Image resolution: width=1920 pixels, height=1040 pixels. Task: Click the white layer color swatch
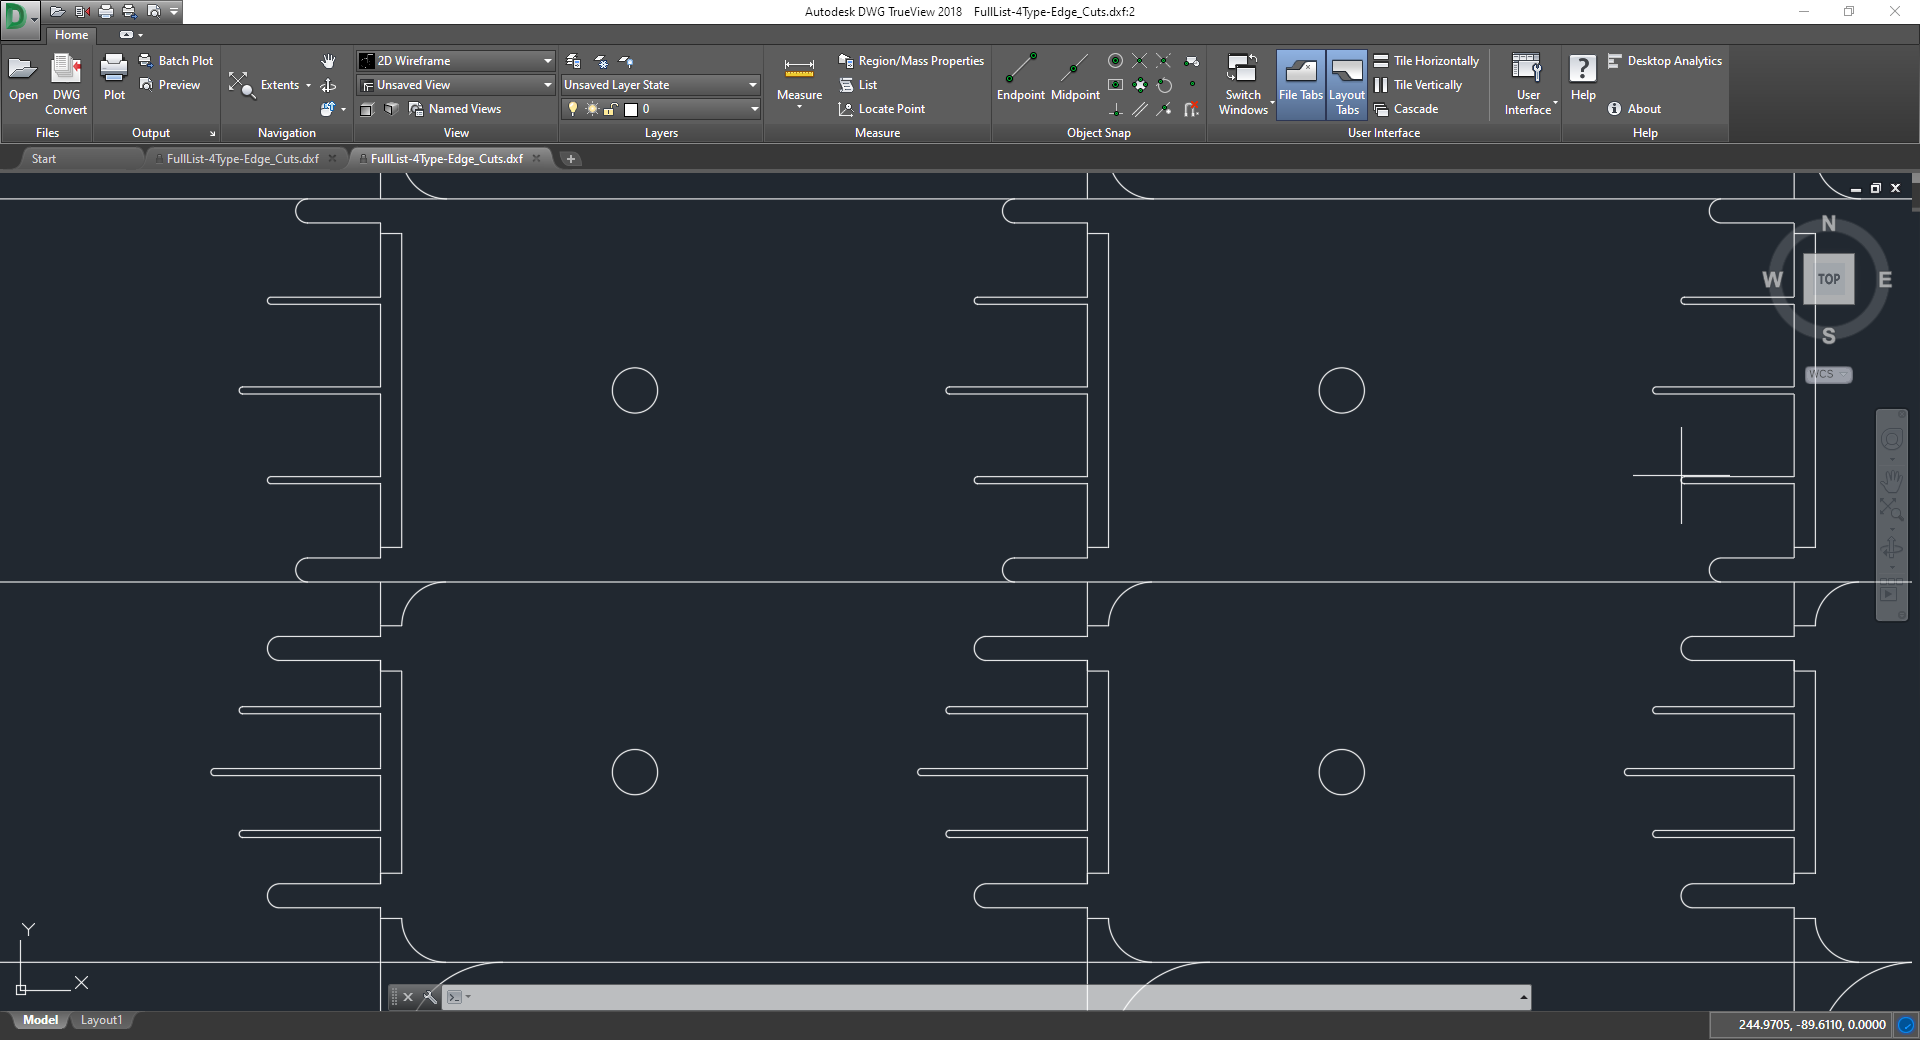click(x=631, y=109)
